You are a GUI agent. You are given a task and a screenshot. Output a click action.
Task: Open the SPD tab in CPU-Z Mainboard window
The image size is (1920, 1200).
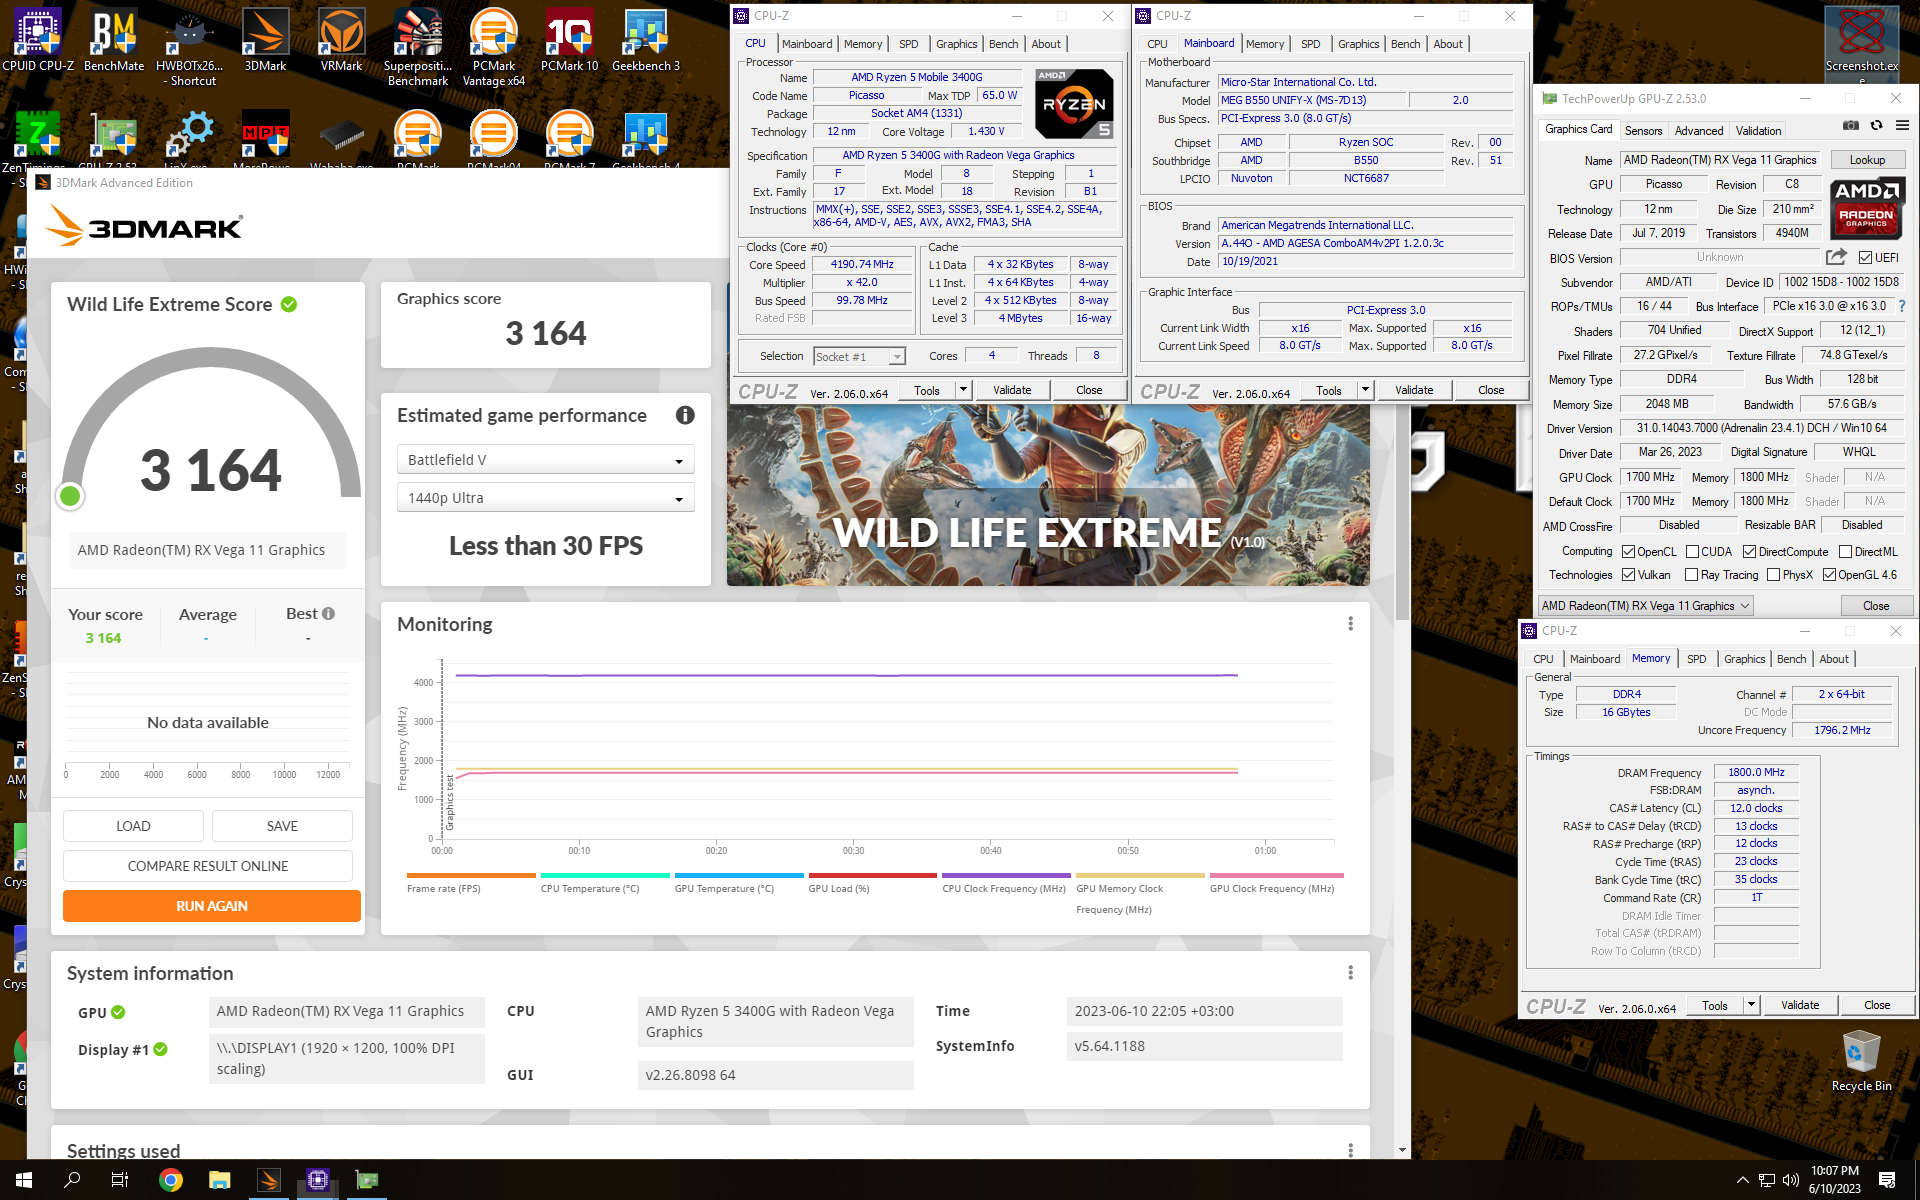click(1310, 44)
